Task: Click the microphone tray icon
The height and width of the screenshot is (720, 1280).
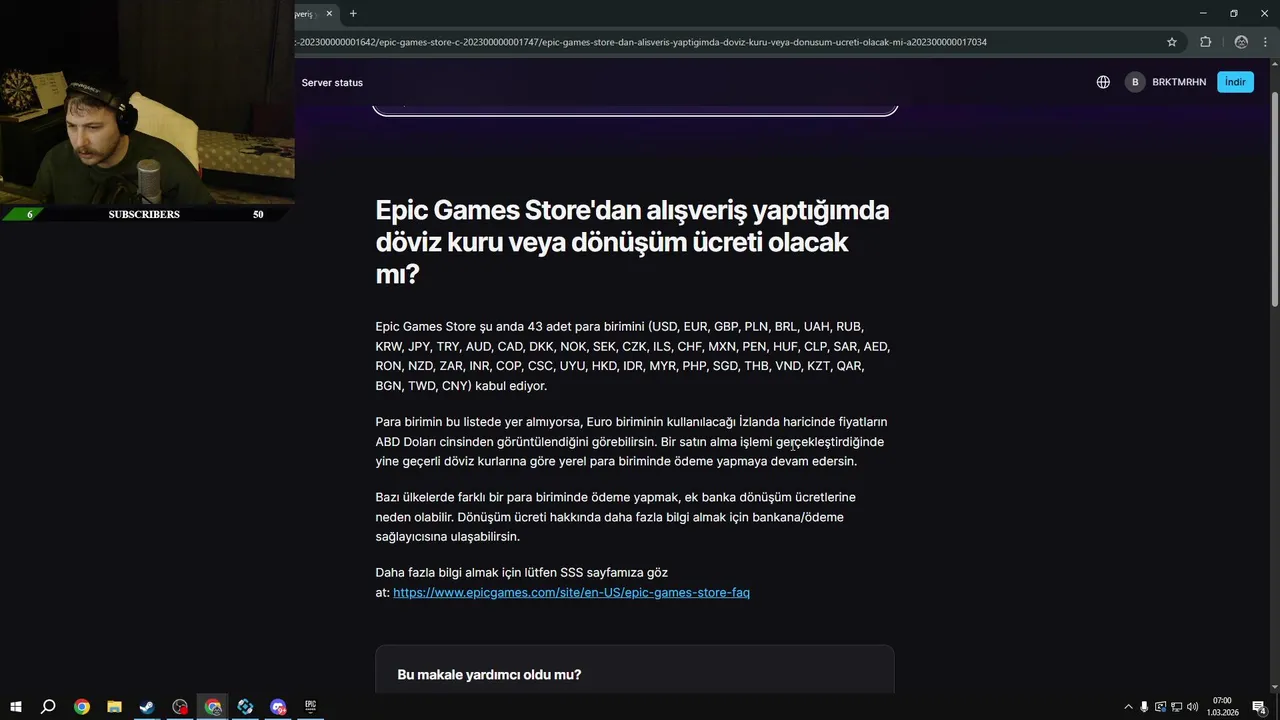Action: click(x=1144, y=707)
